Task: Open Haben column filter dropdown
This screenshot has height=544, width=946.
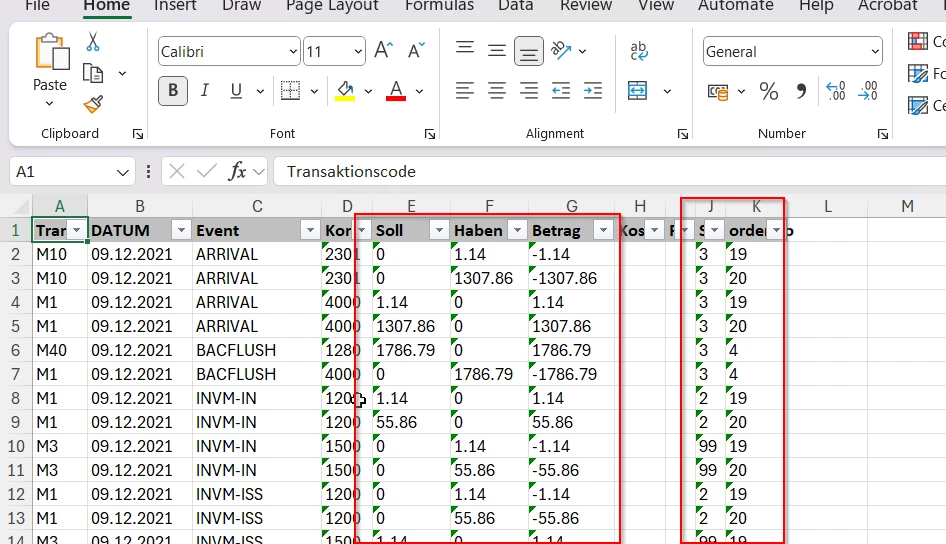Action: [x=517, y=230]
